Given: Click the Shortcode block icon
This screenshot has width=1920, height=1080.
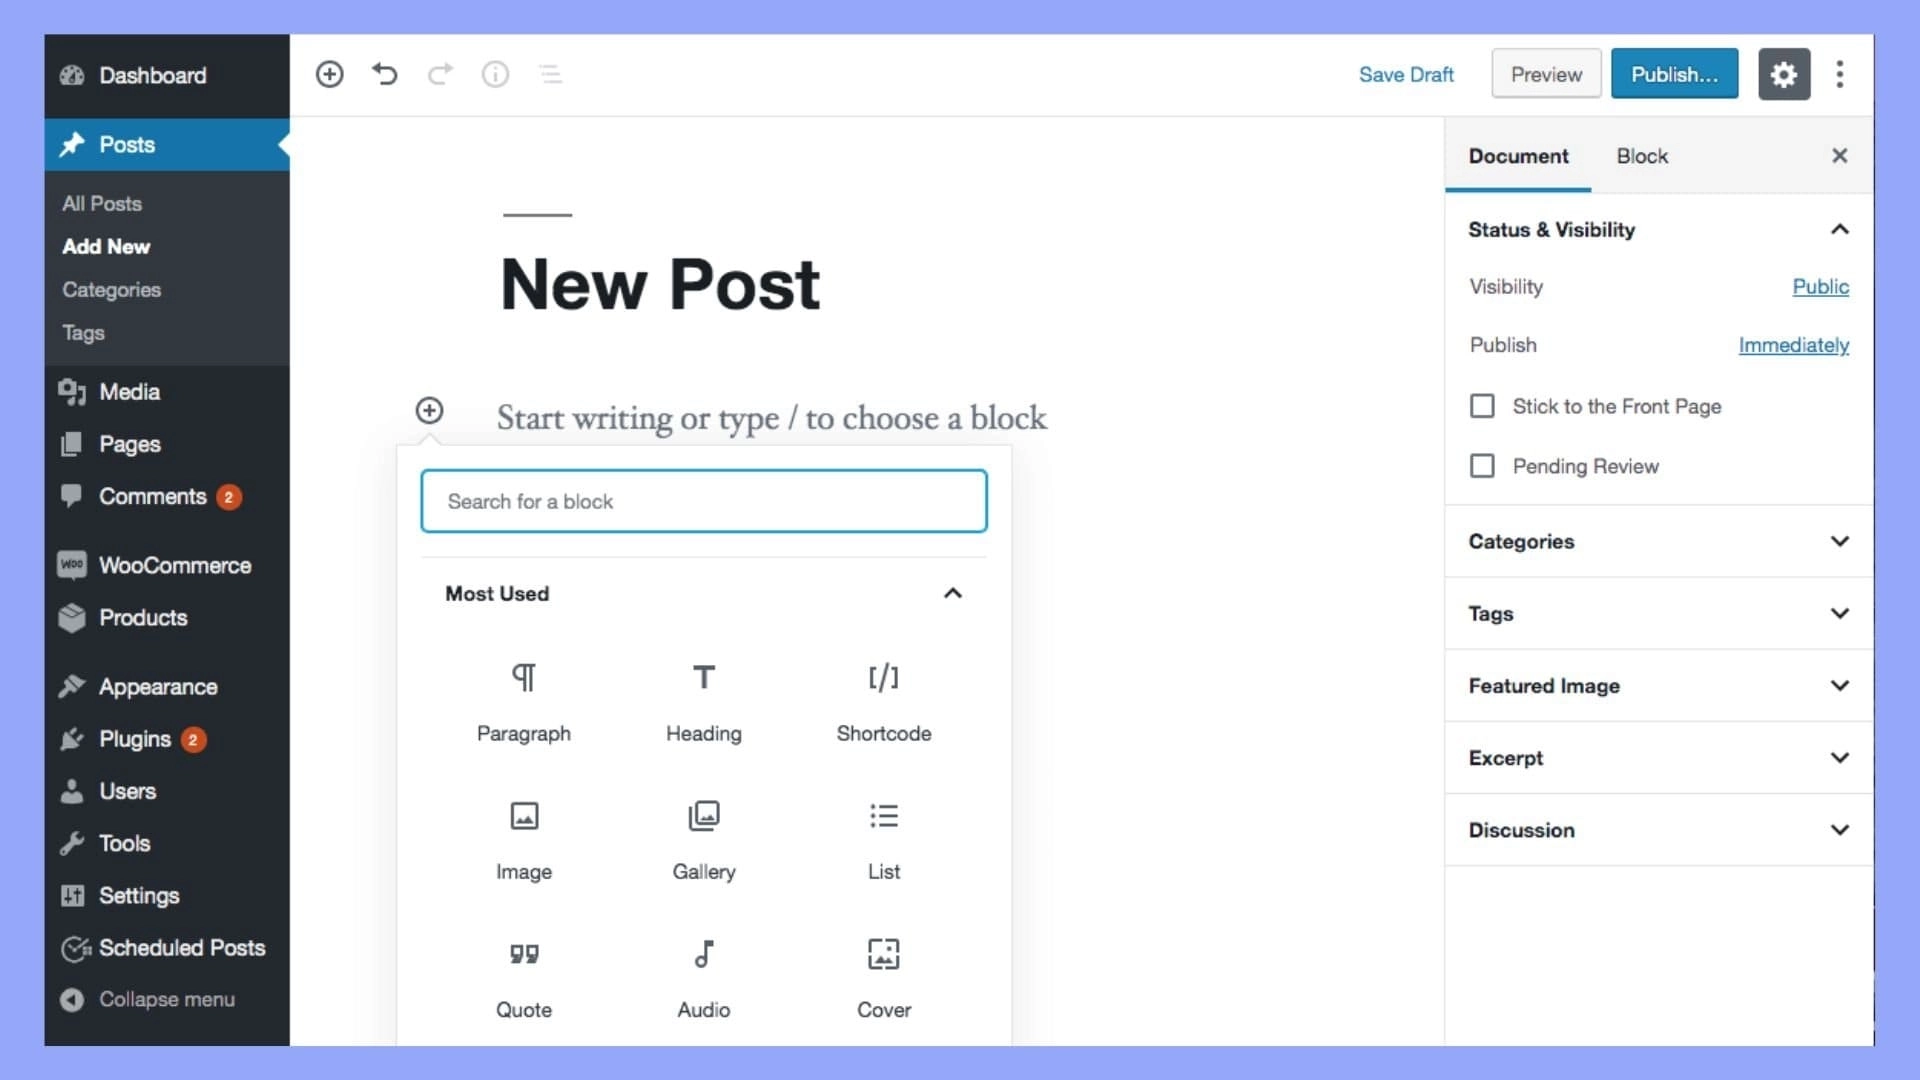Looking at the screenshot, I should click(884, 676).
